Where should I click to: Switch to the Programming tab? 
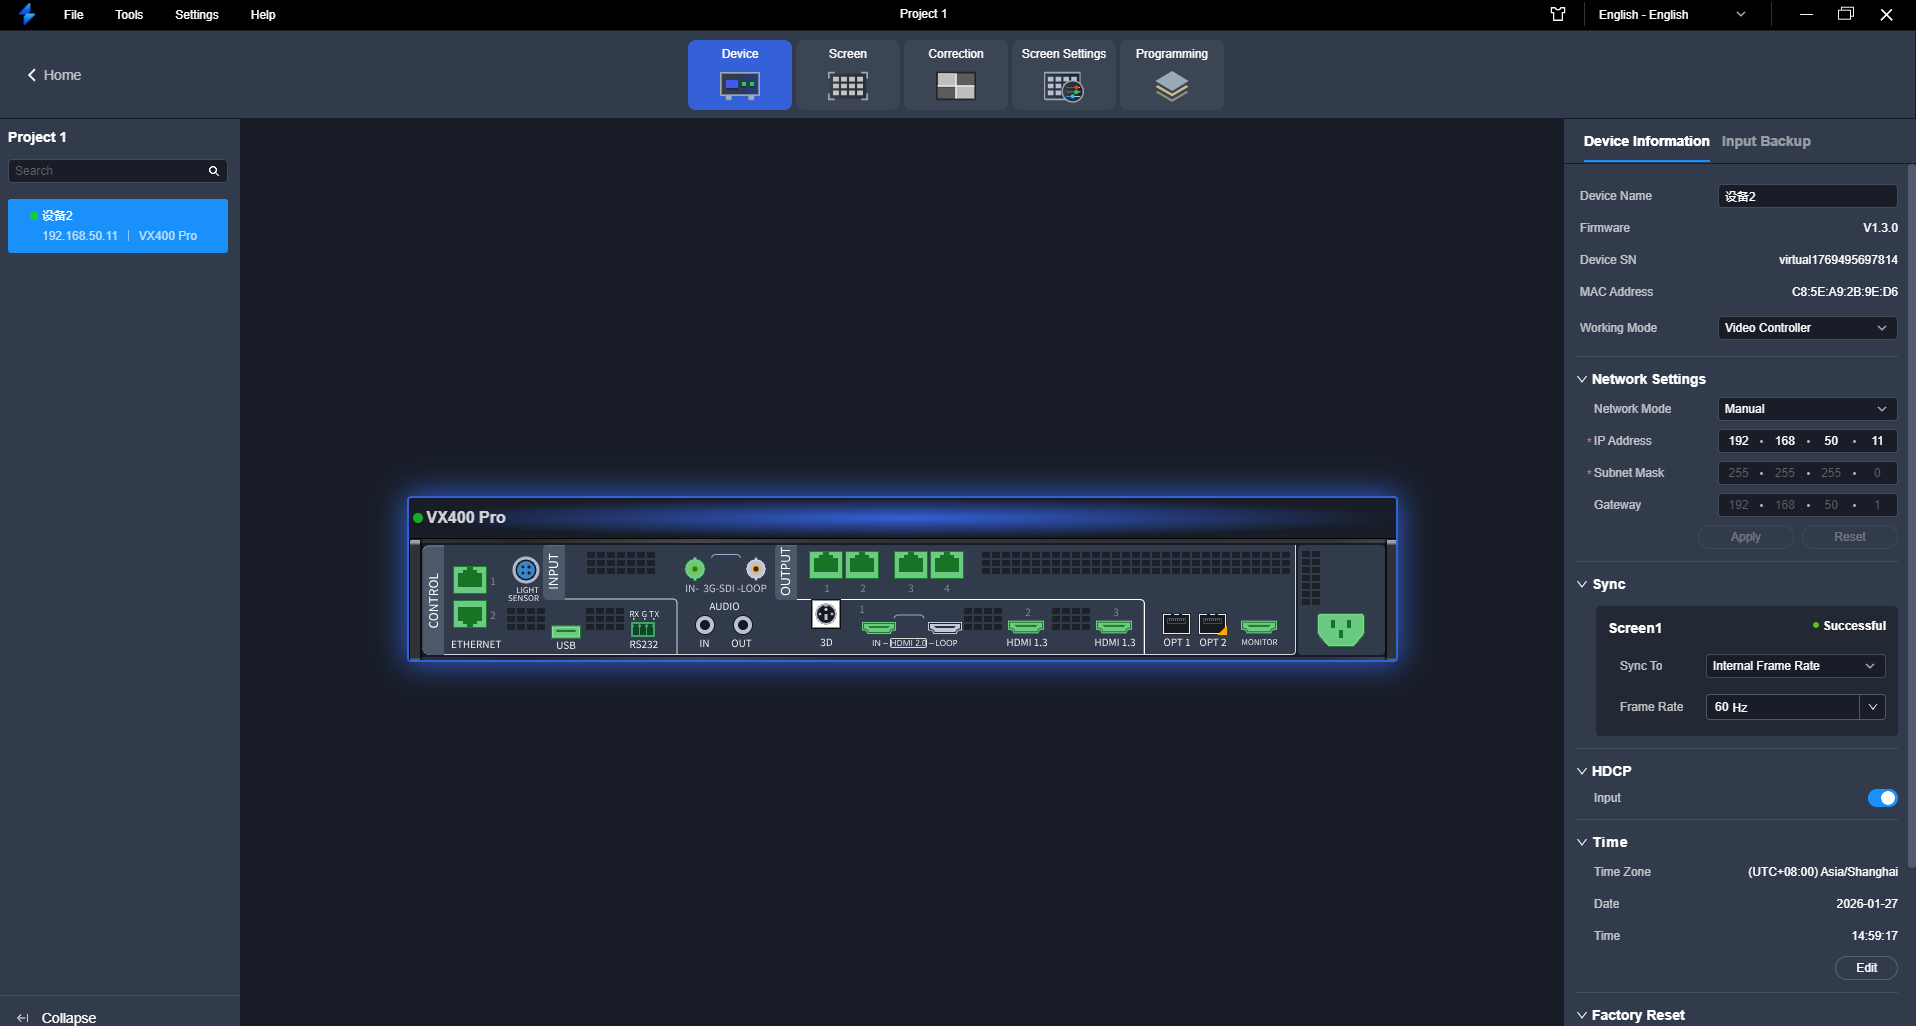pyautogui.click(x=1172, y=75)
